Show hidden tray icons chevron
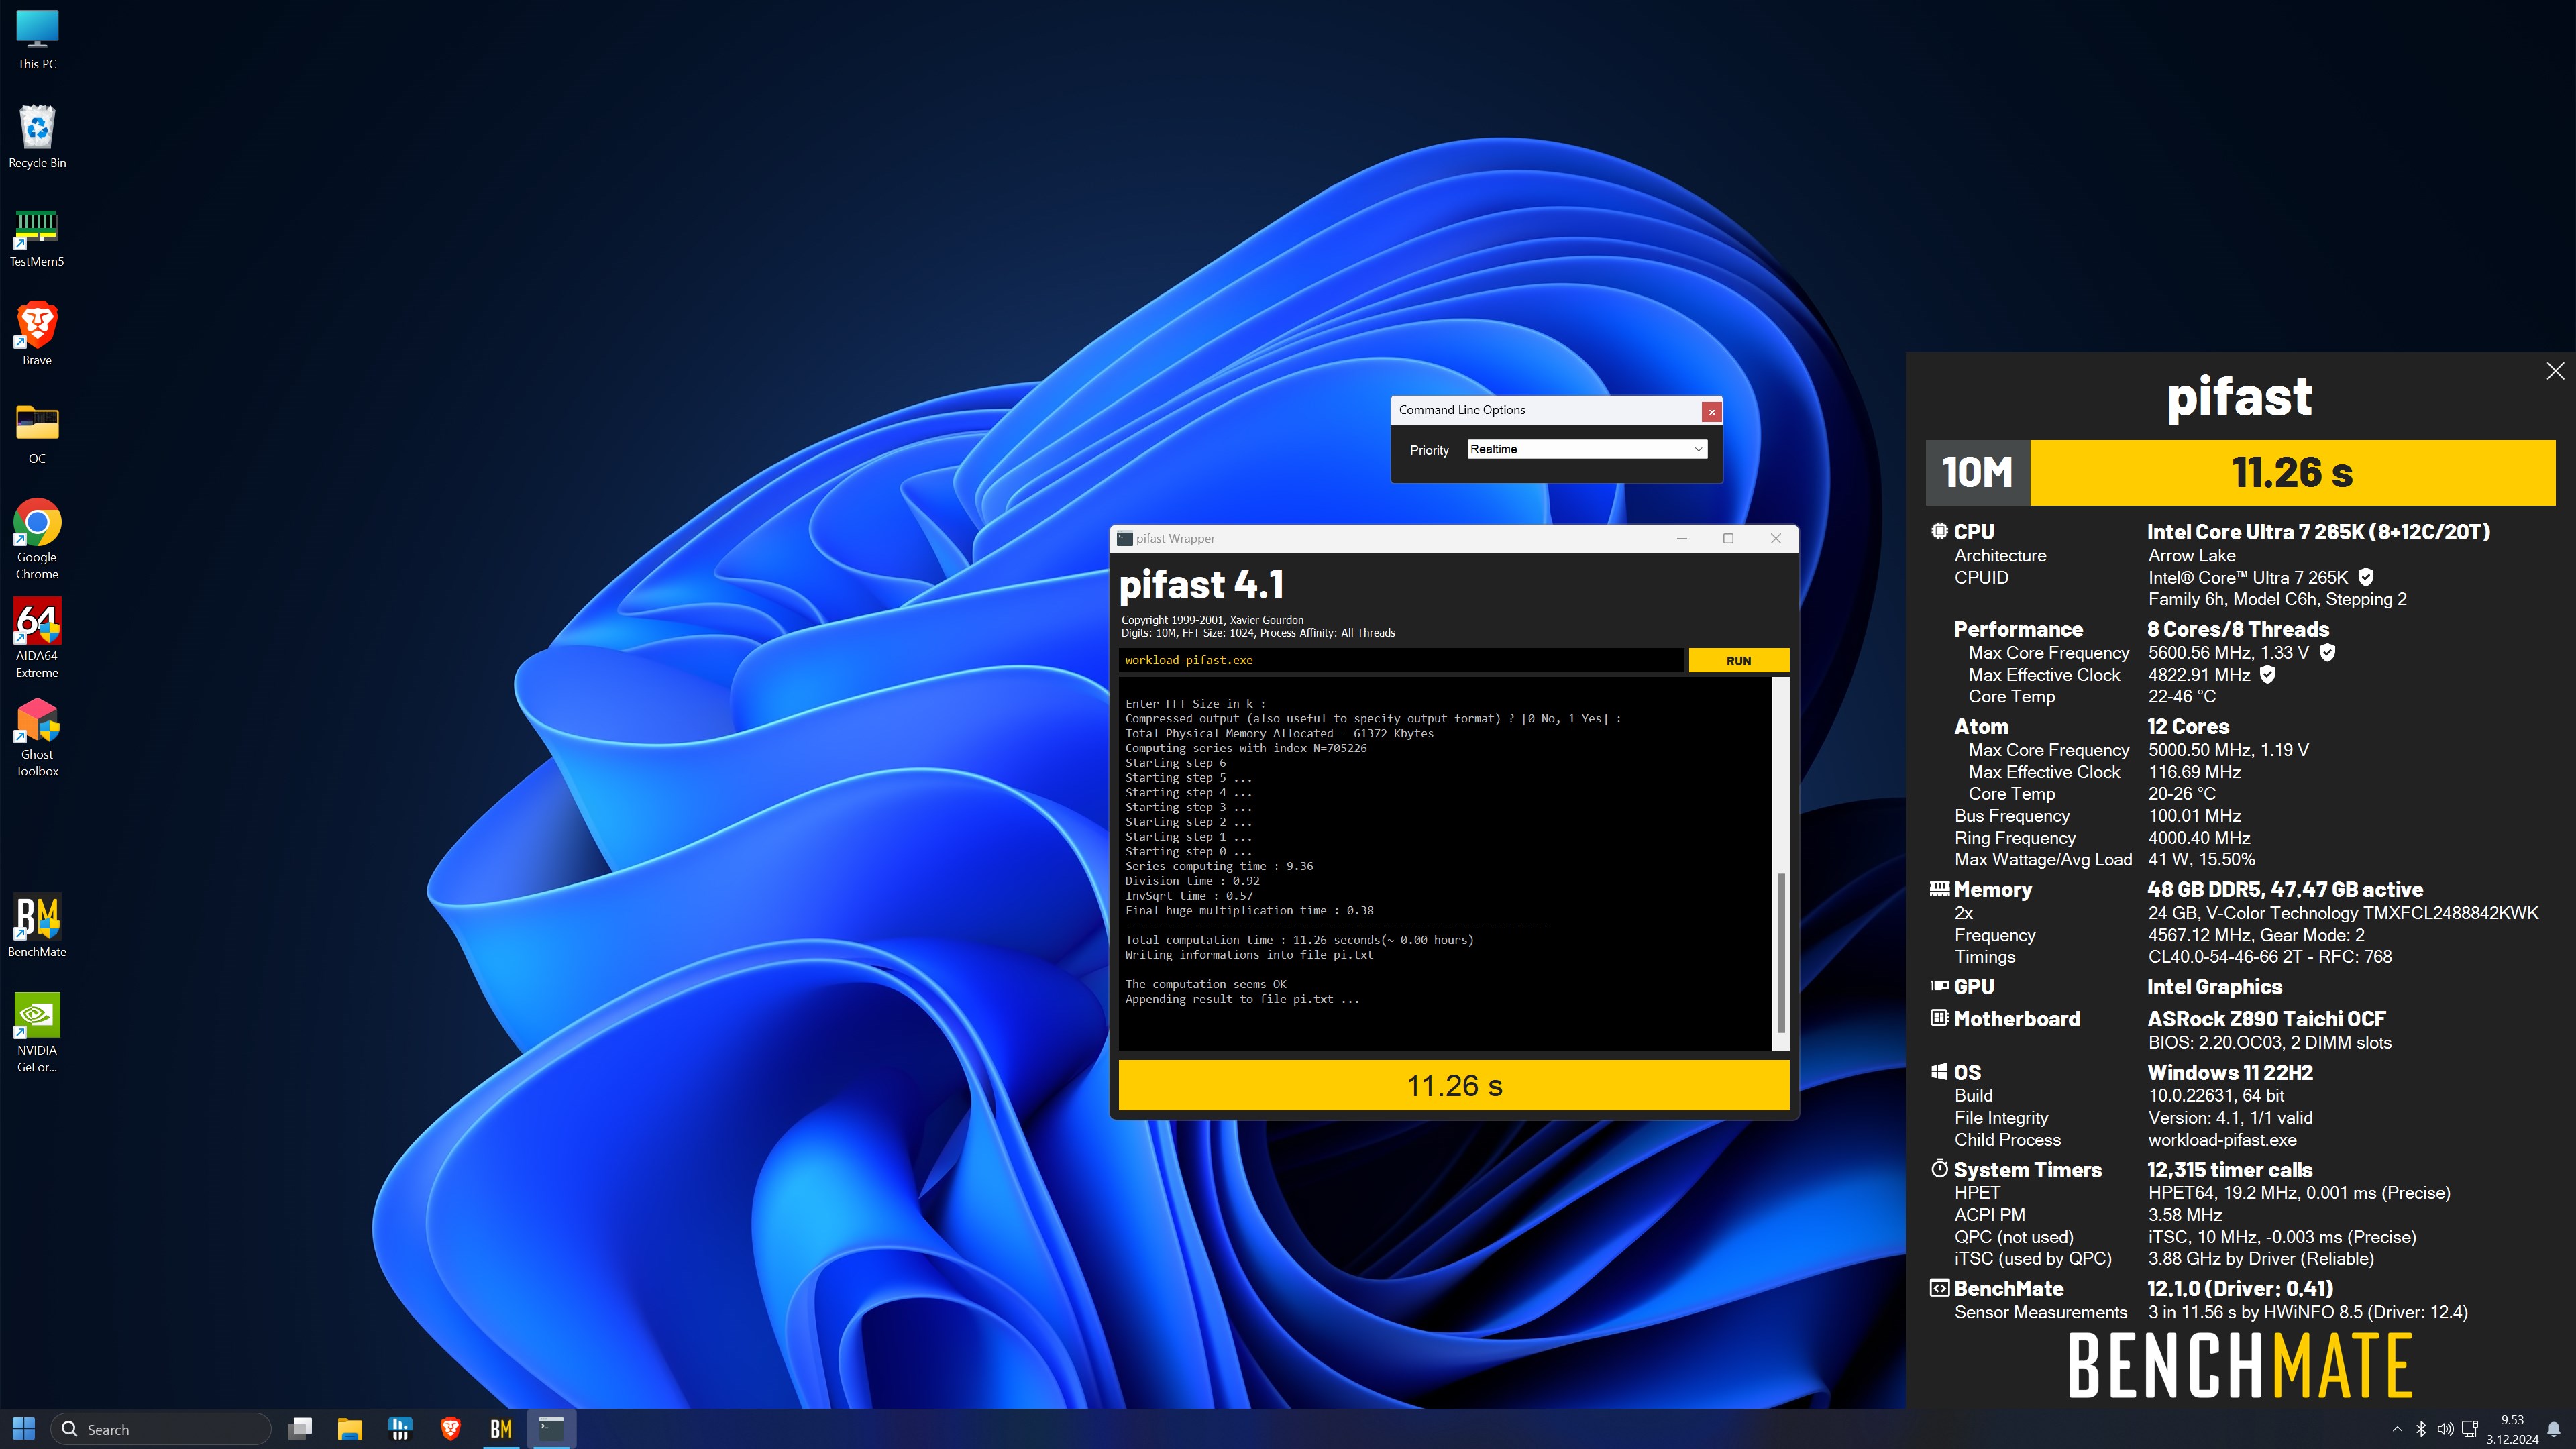Image resolution: width=2576 pixels, height=1449 pixels. click(2397, 1429)
